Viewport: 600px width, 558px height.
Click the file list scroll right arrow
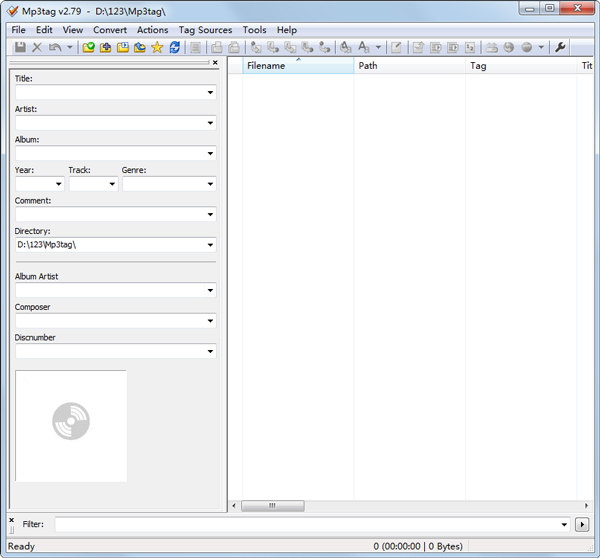click(x=586, y=506)
